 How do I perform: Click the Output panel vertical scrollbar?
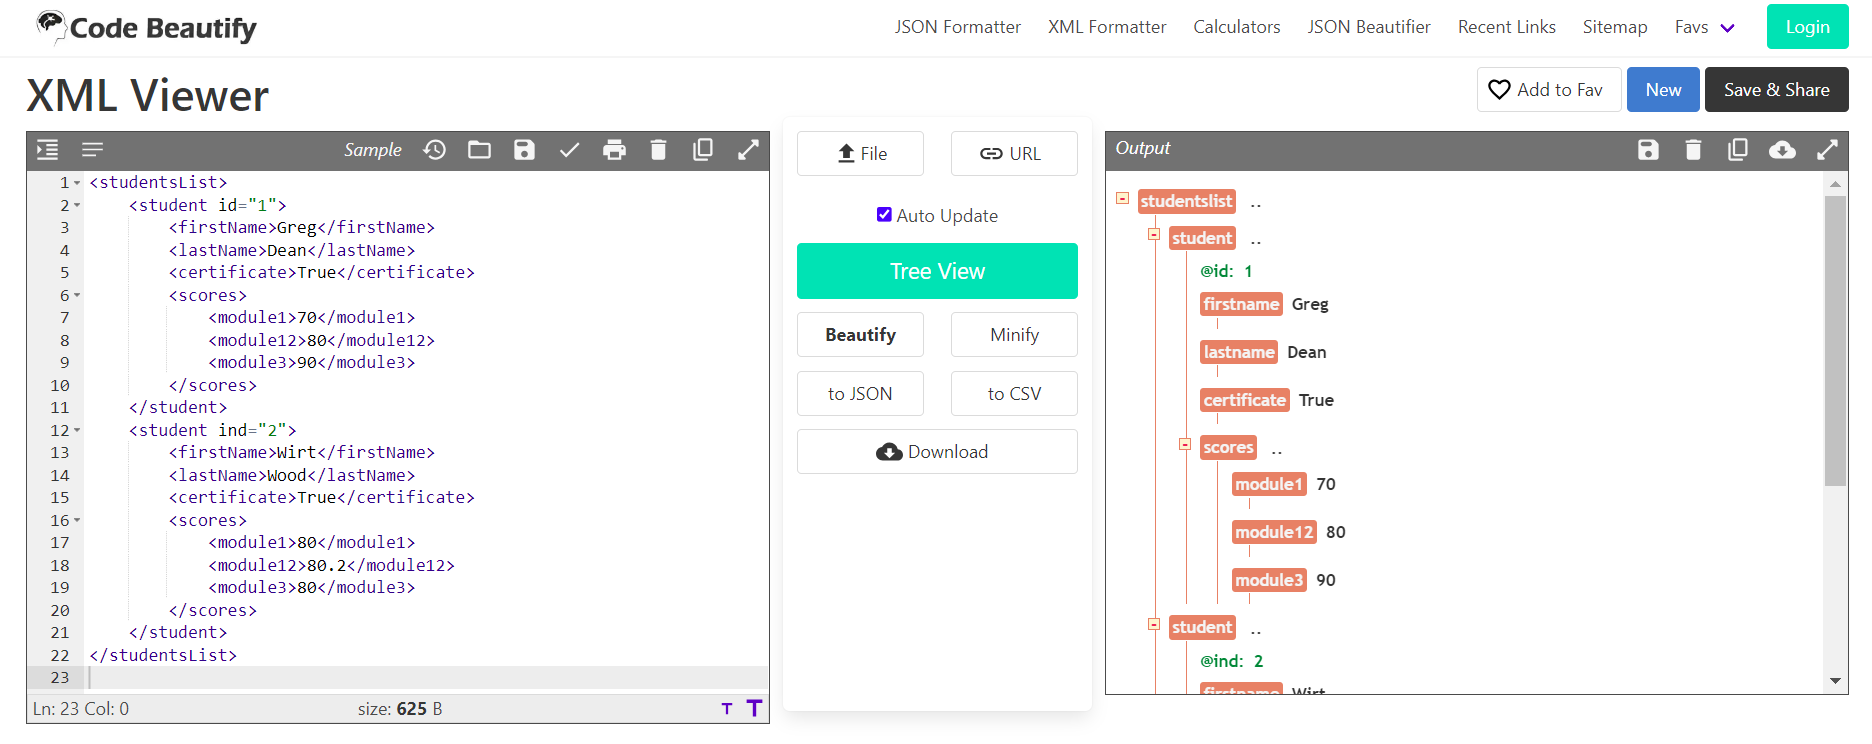[x=1835, y=340]
